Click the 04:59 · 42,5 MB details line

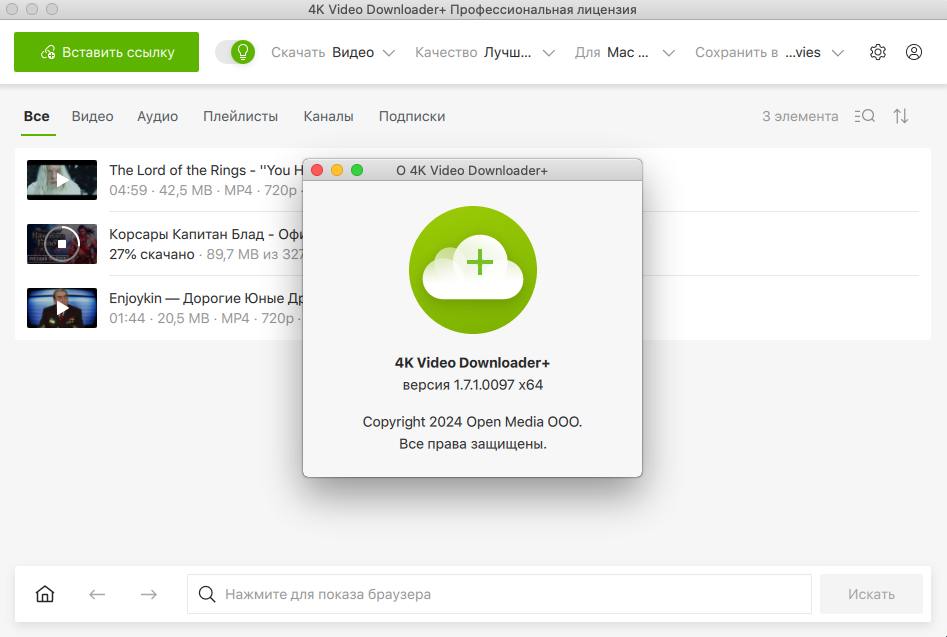(x=205, y=190)
